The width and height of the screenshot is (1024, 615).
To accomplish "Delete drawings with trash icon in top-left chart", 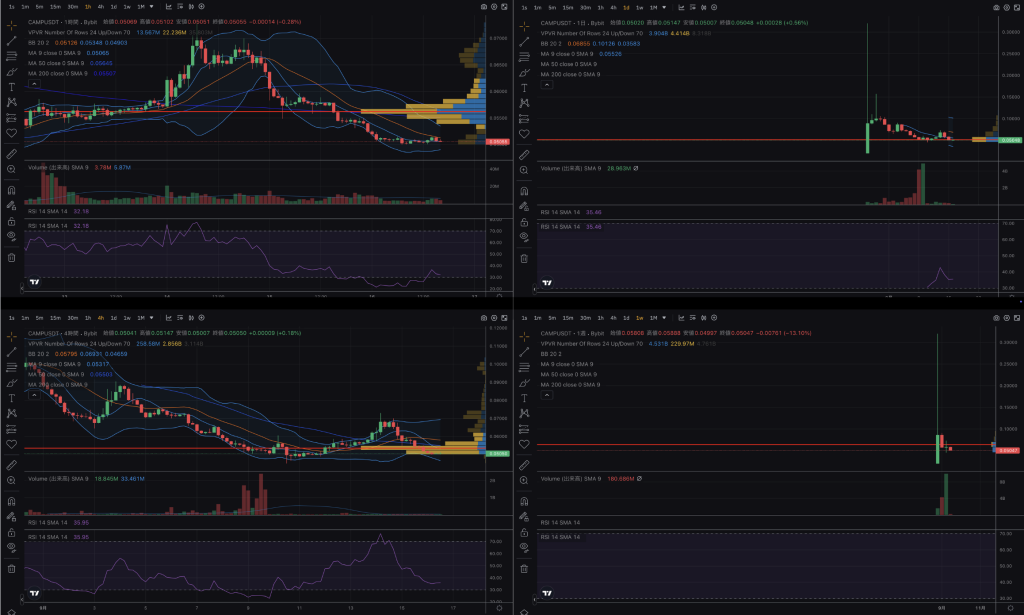I will pyautogui.click(x=11, y=258).
